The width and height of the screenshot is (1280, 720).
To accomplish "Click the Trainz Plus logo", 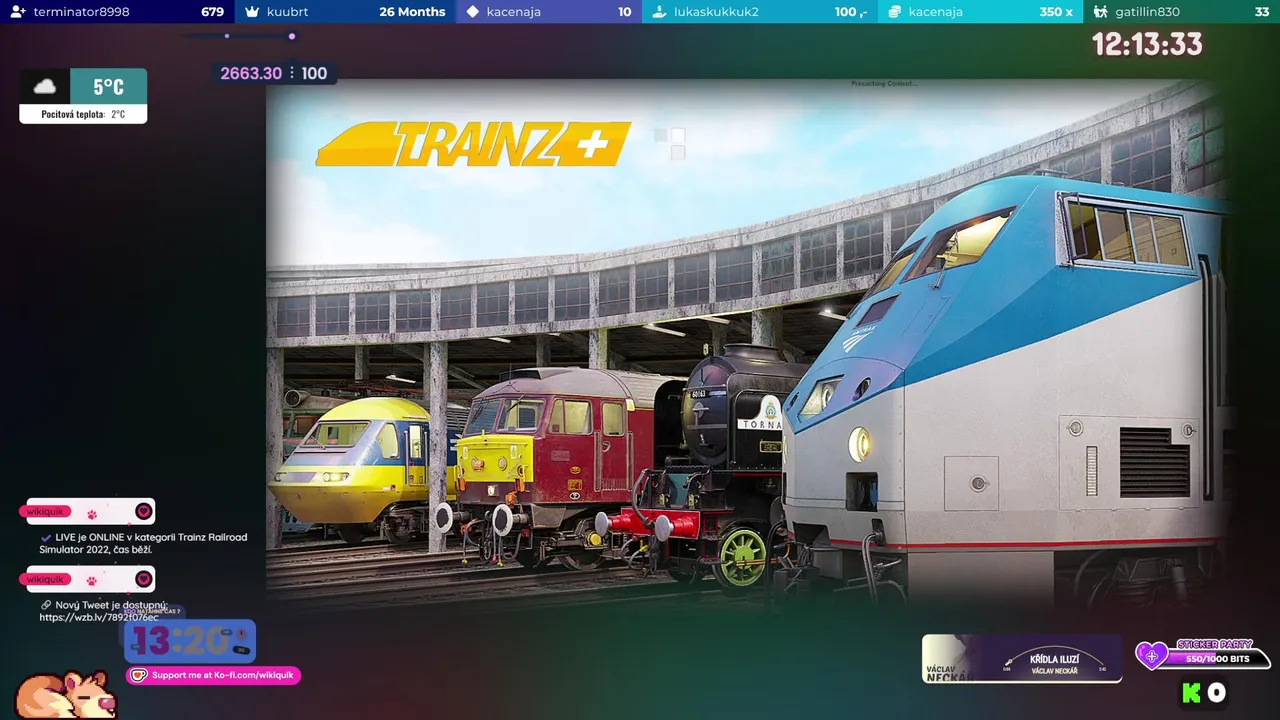I will pyautogui.click(x=473, y=144).
